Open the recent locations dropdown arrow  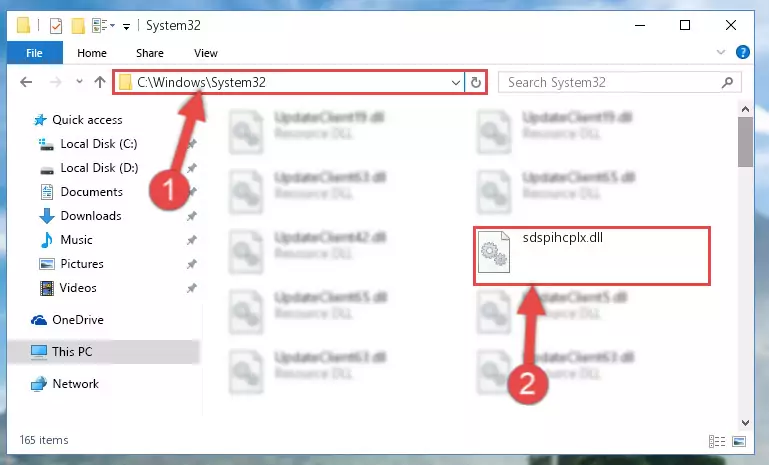(79, 82)
